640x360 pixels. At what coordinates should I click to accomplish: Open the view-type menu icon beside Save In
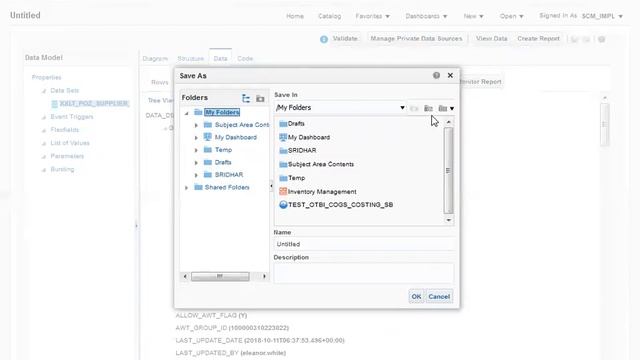click(446, 108)
